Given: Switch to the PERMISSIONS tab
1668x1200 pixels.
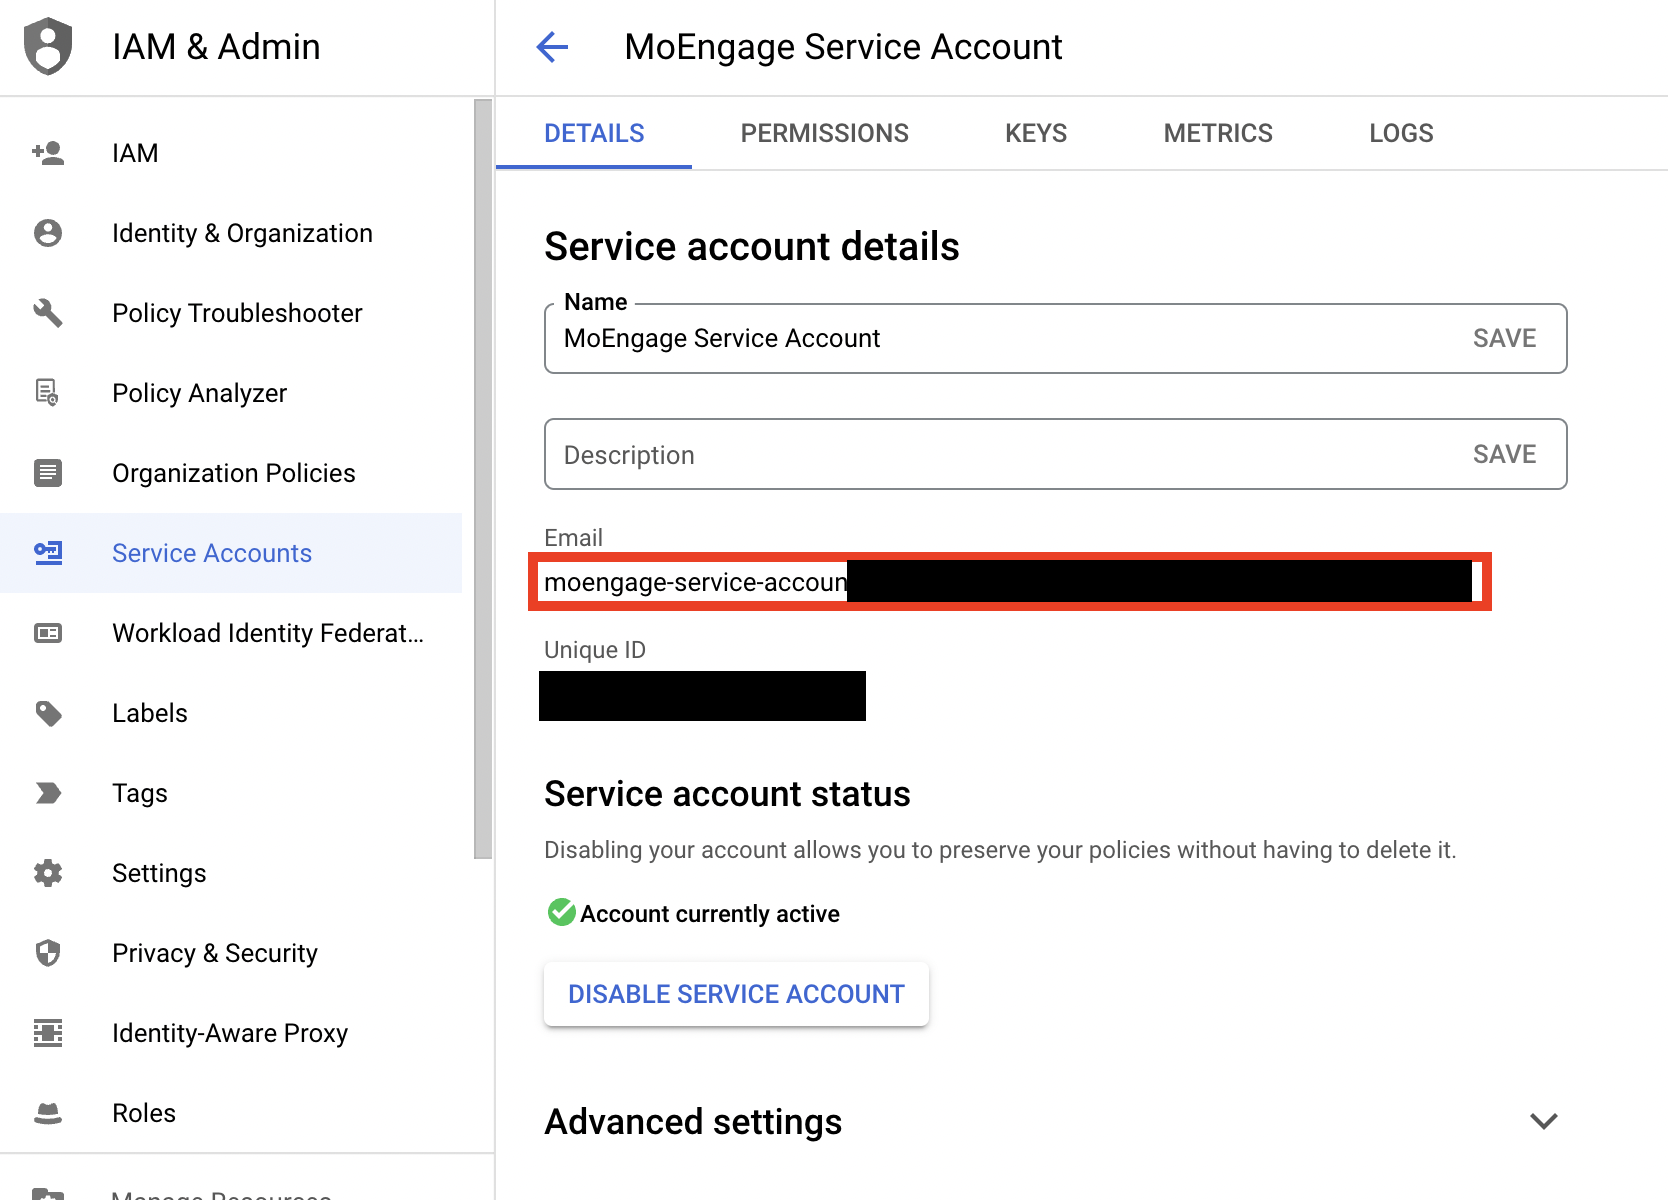Looking at the screenshot, I should coord(824,133).
